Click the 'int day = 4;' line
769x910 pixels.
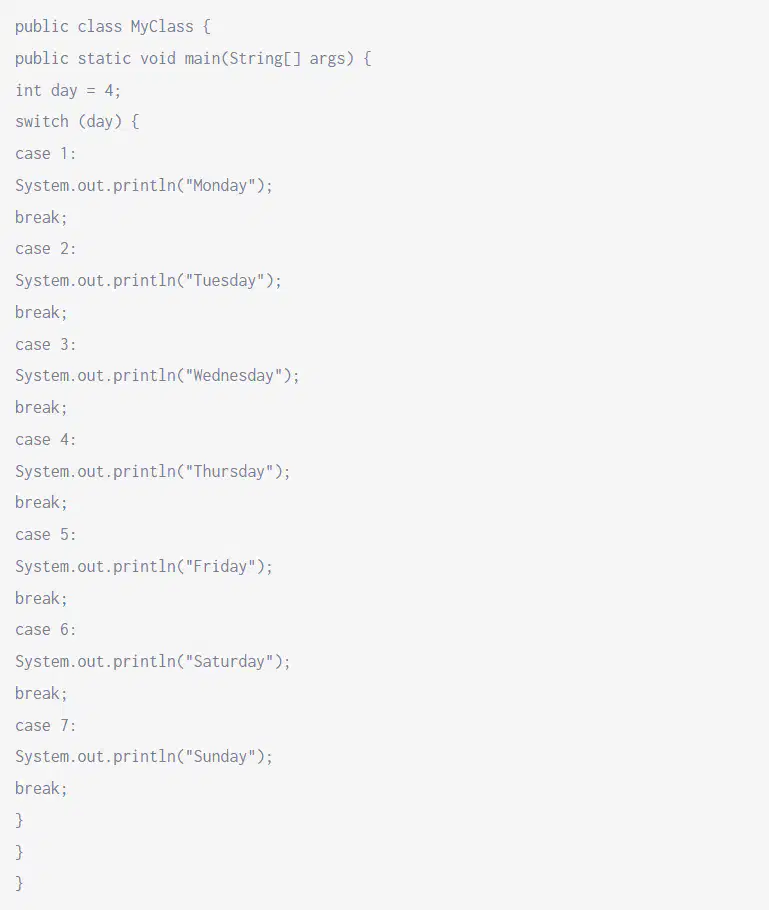pos(68,91)
